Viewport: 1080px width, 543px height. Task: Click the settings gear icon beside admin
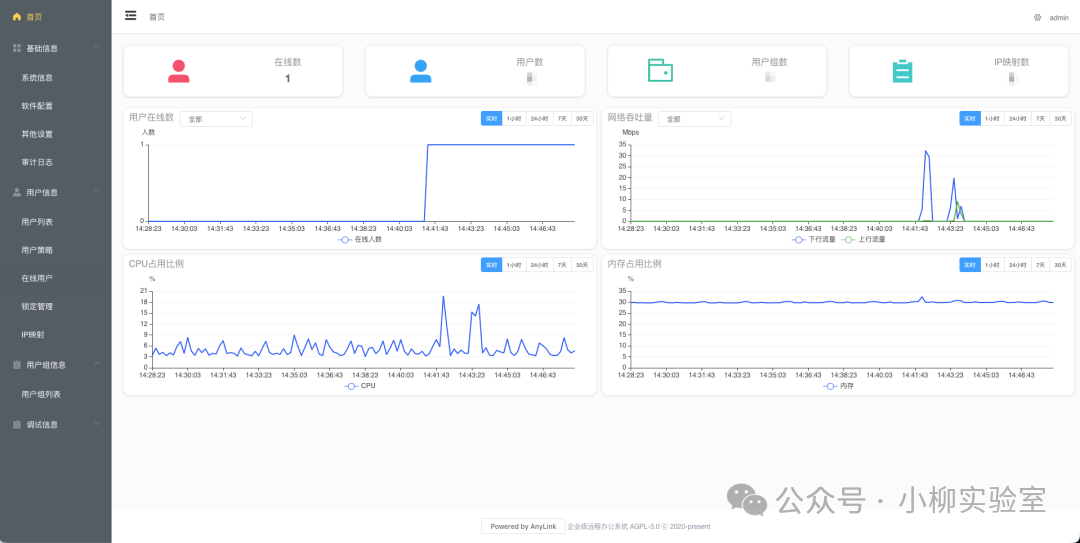(1037, 17)
